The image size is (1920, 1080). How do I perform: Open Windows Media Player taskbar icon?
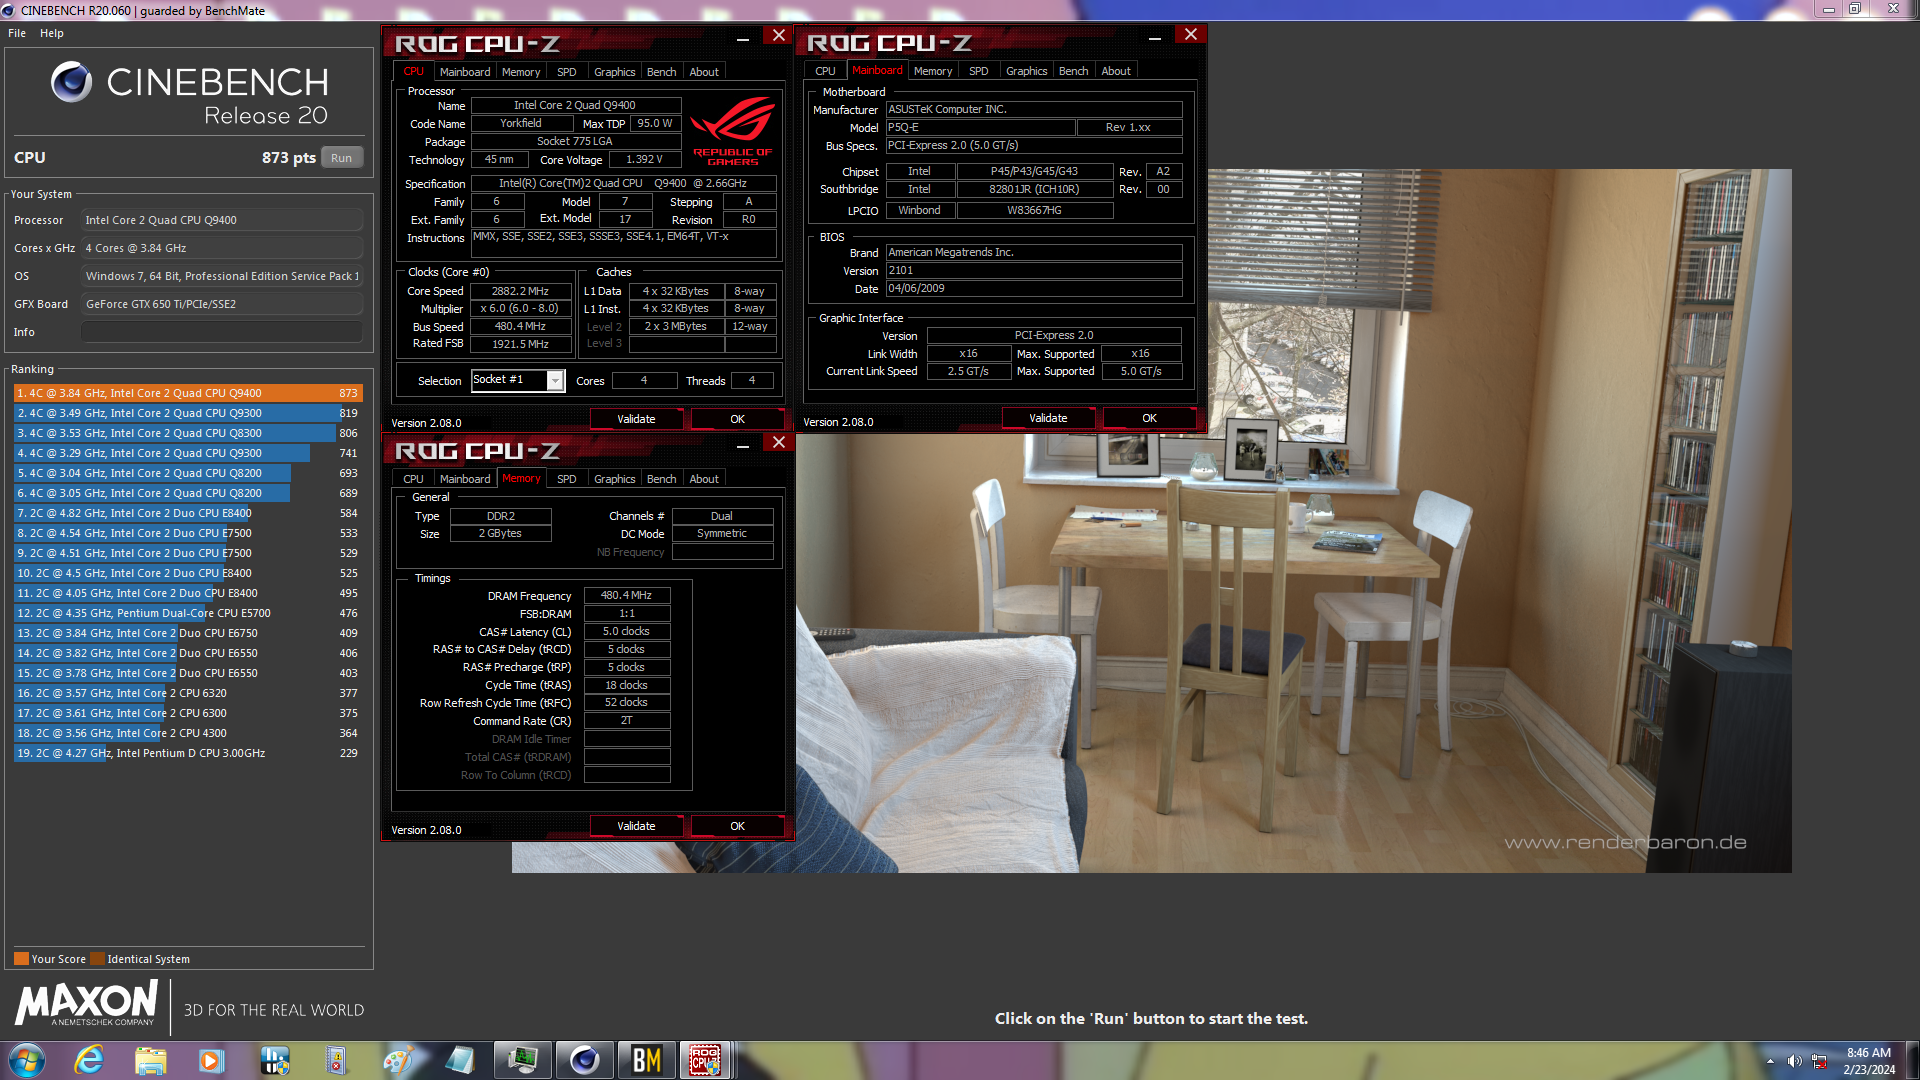tap(212, 1060)
